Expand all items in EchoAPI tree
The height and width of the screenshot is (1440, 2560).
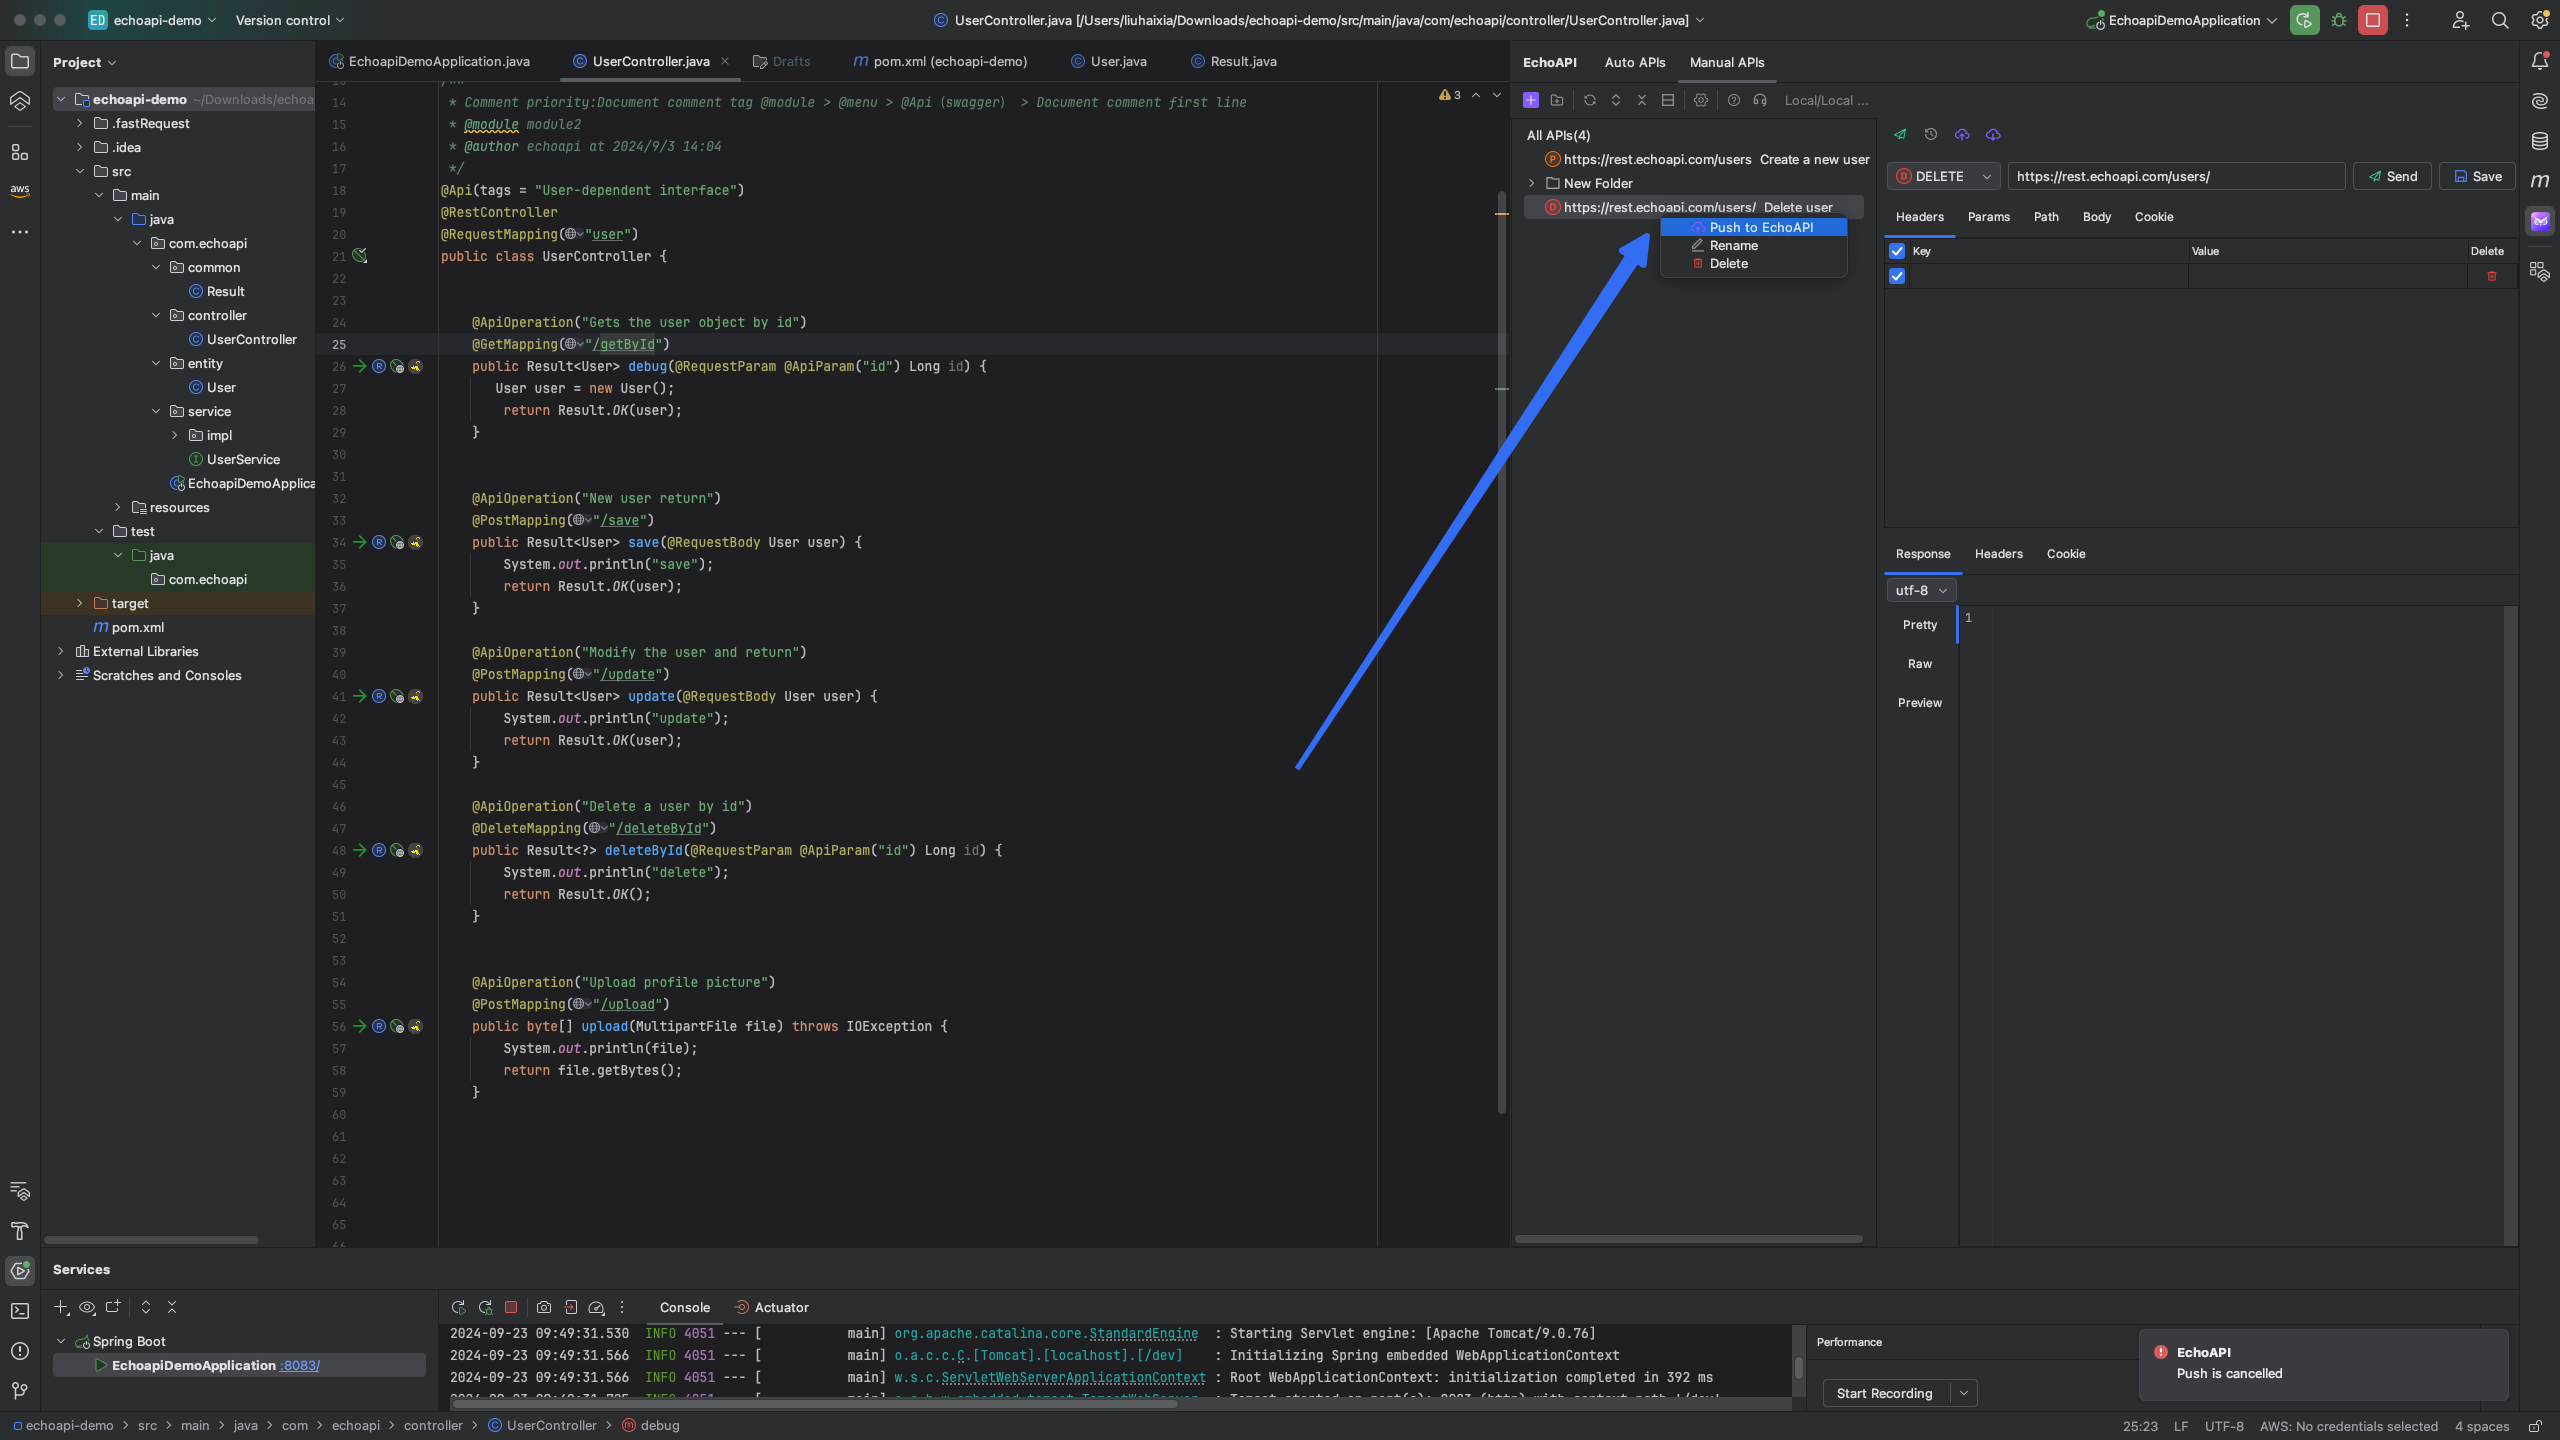pos(1615,100)
